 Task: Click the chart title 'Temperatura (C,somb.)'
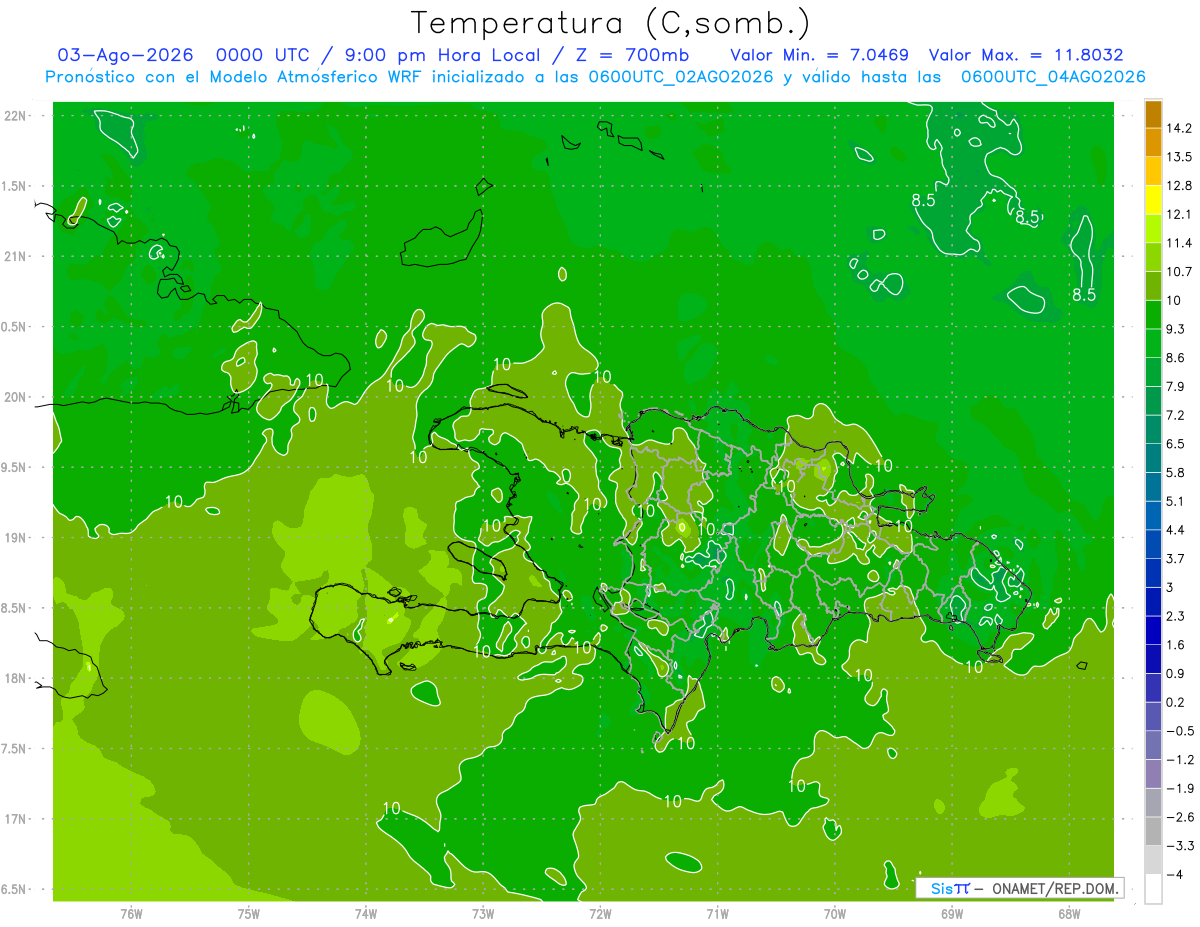coord(610,23)
